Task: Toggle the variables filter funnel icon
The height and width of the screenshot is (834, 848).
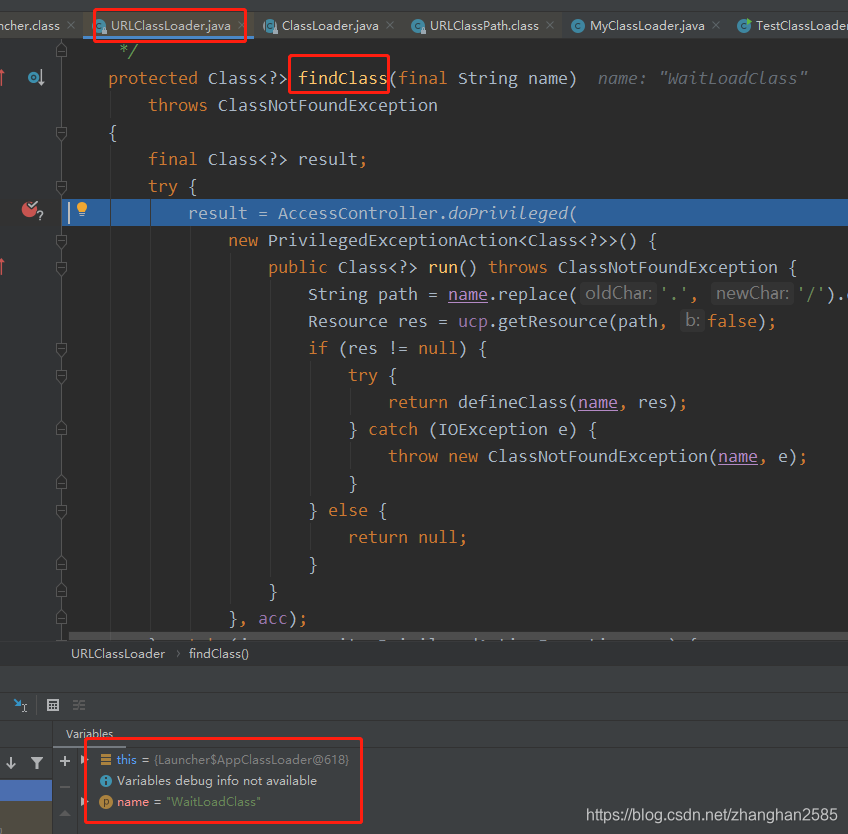Action: (37, 762)
